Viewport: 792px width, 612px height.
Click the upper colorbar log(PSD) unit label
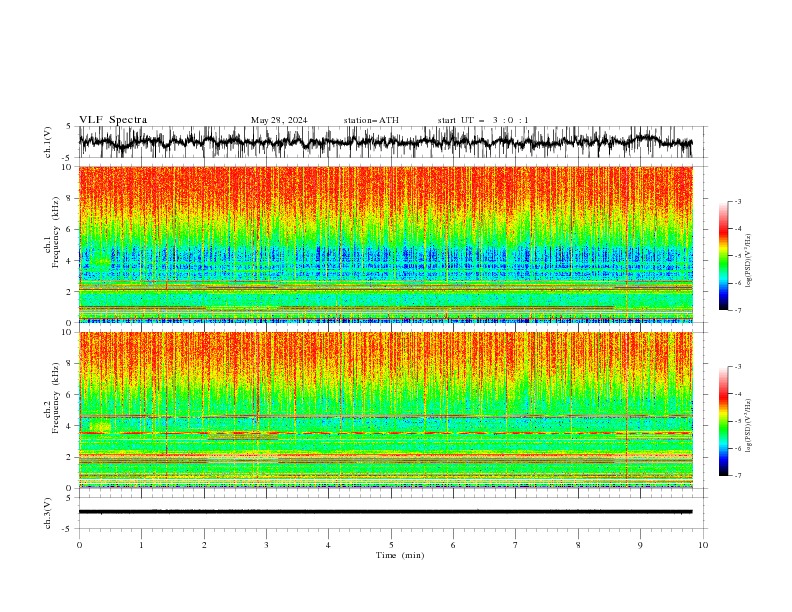pyautogui.click(x=749, y=261)
